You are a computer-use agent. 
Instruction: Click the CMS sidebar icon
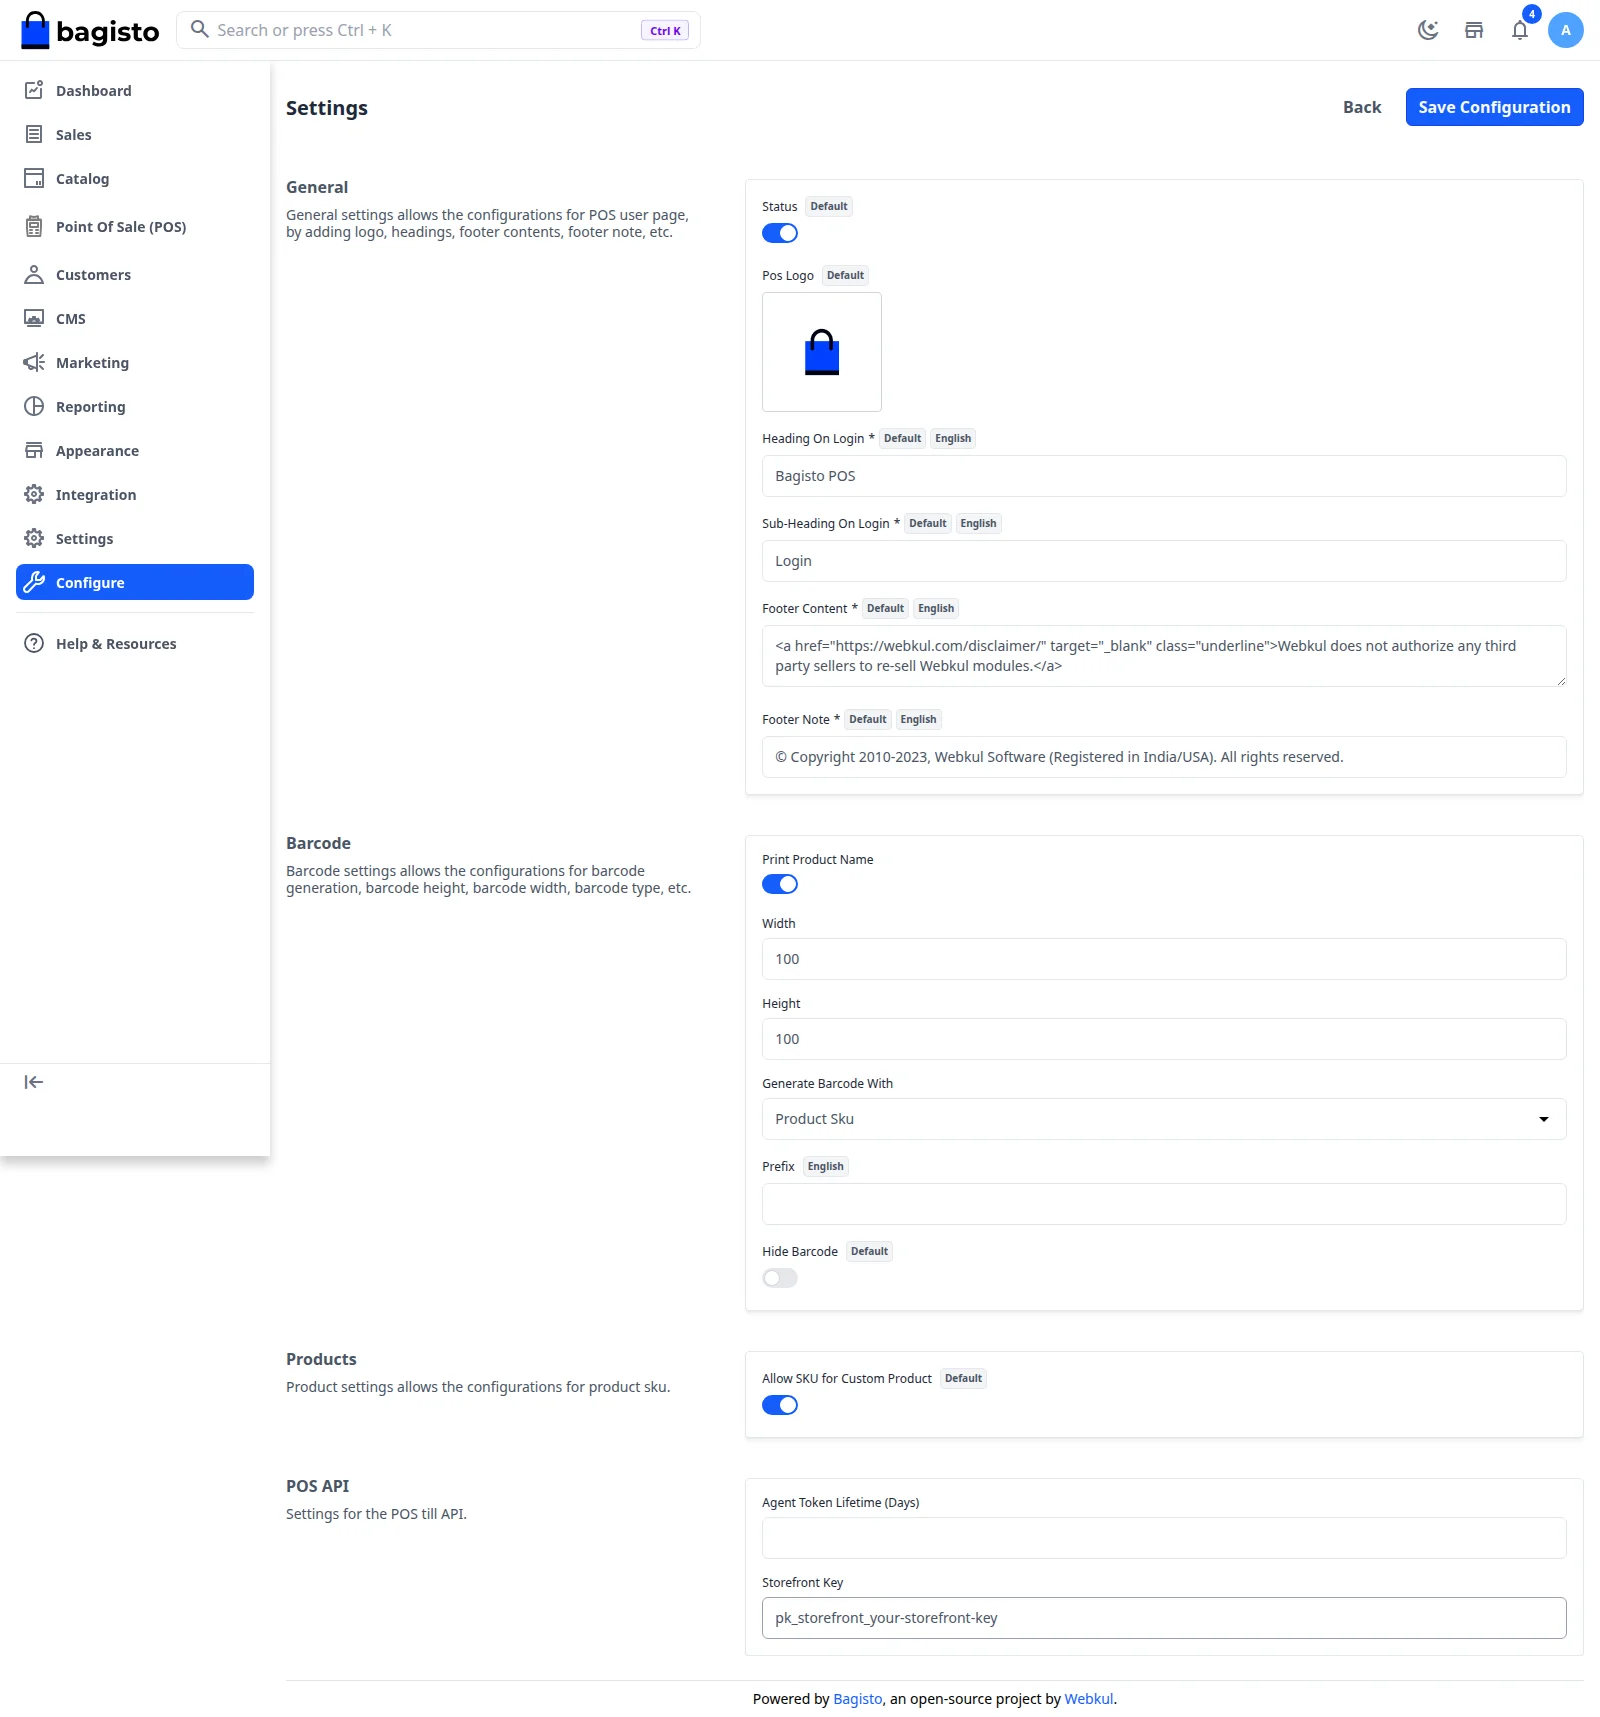34,318
